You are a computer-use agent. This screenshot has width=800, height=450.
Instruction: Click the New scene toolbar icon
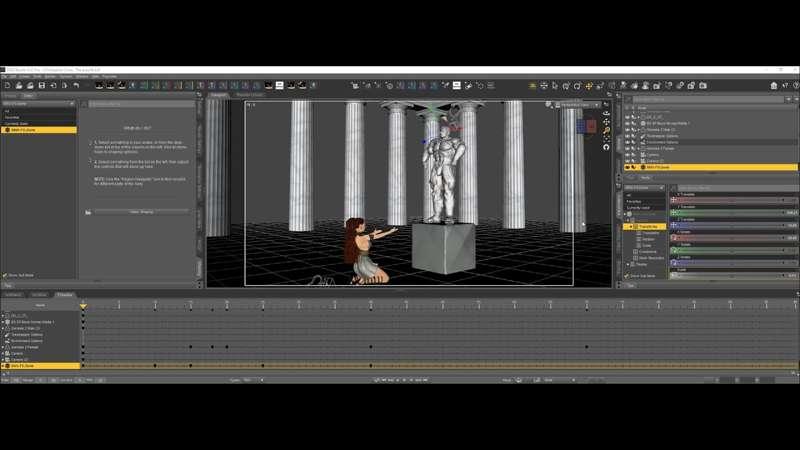click(x=7, y=86)
